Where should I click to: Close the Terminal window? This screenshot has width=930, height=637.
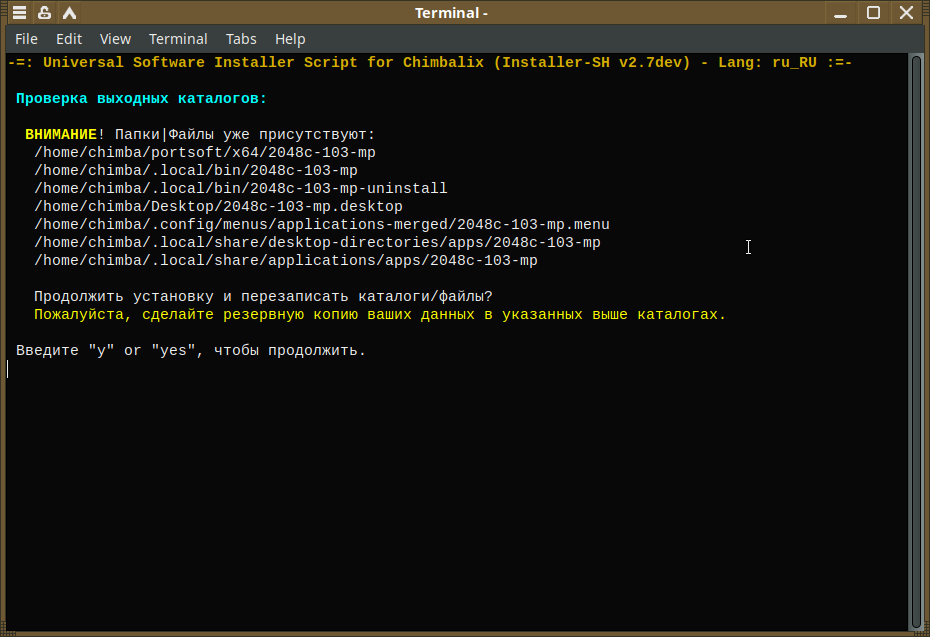pos(906,12)
